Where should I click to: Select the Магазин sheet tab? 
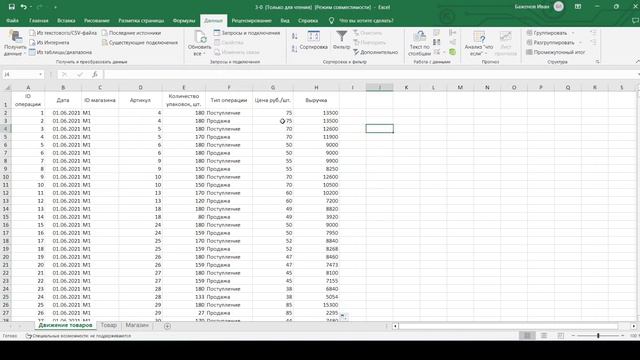click(x=137, y=325)
